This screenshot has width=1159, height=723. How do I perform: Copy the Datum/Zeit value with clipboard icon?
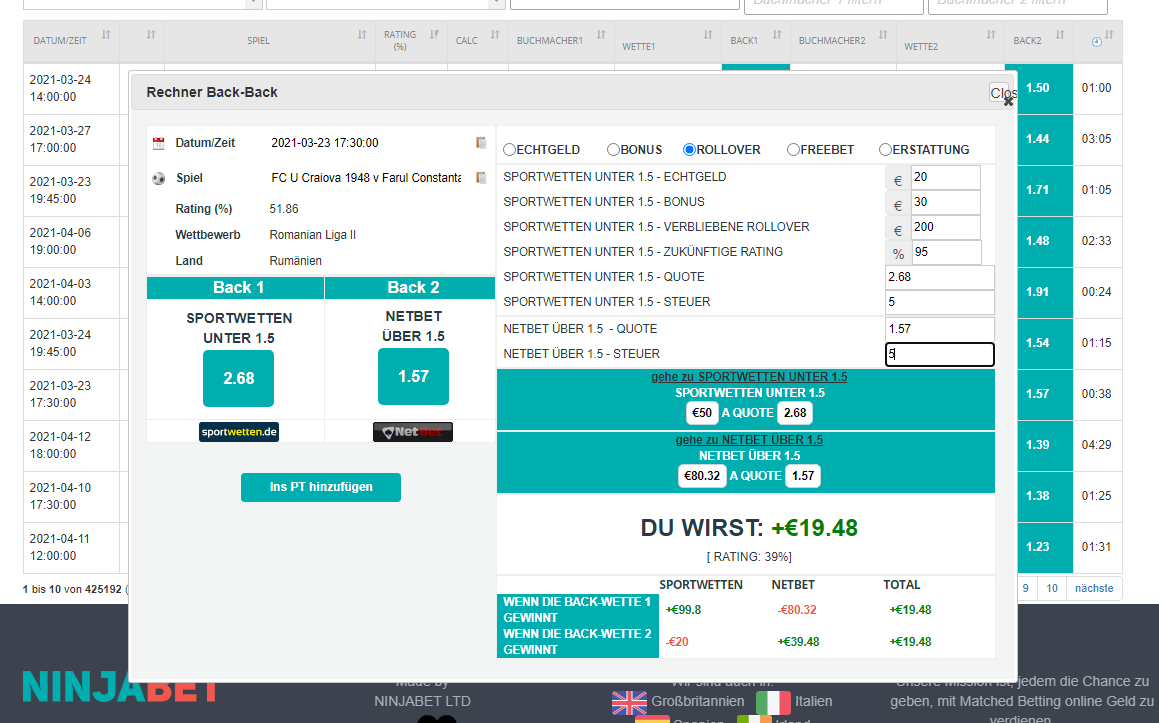click(x=481, y=143)
